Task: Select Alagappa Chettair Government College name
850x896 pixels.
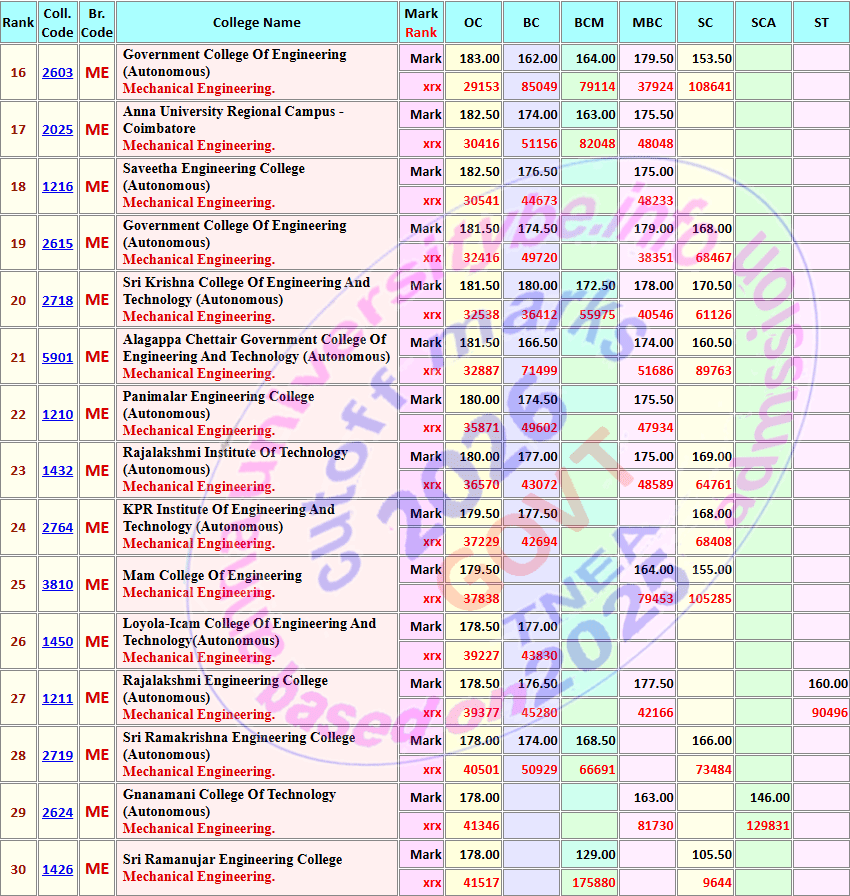Action: click(x=256, y=347)
